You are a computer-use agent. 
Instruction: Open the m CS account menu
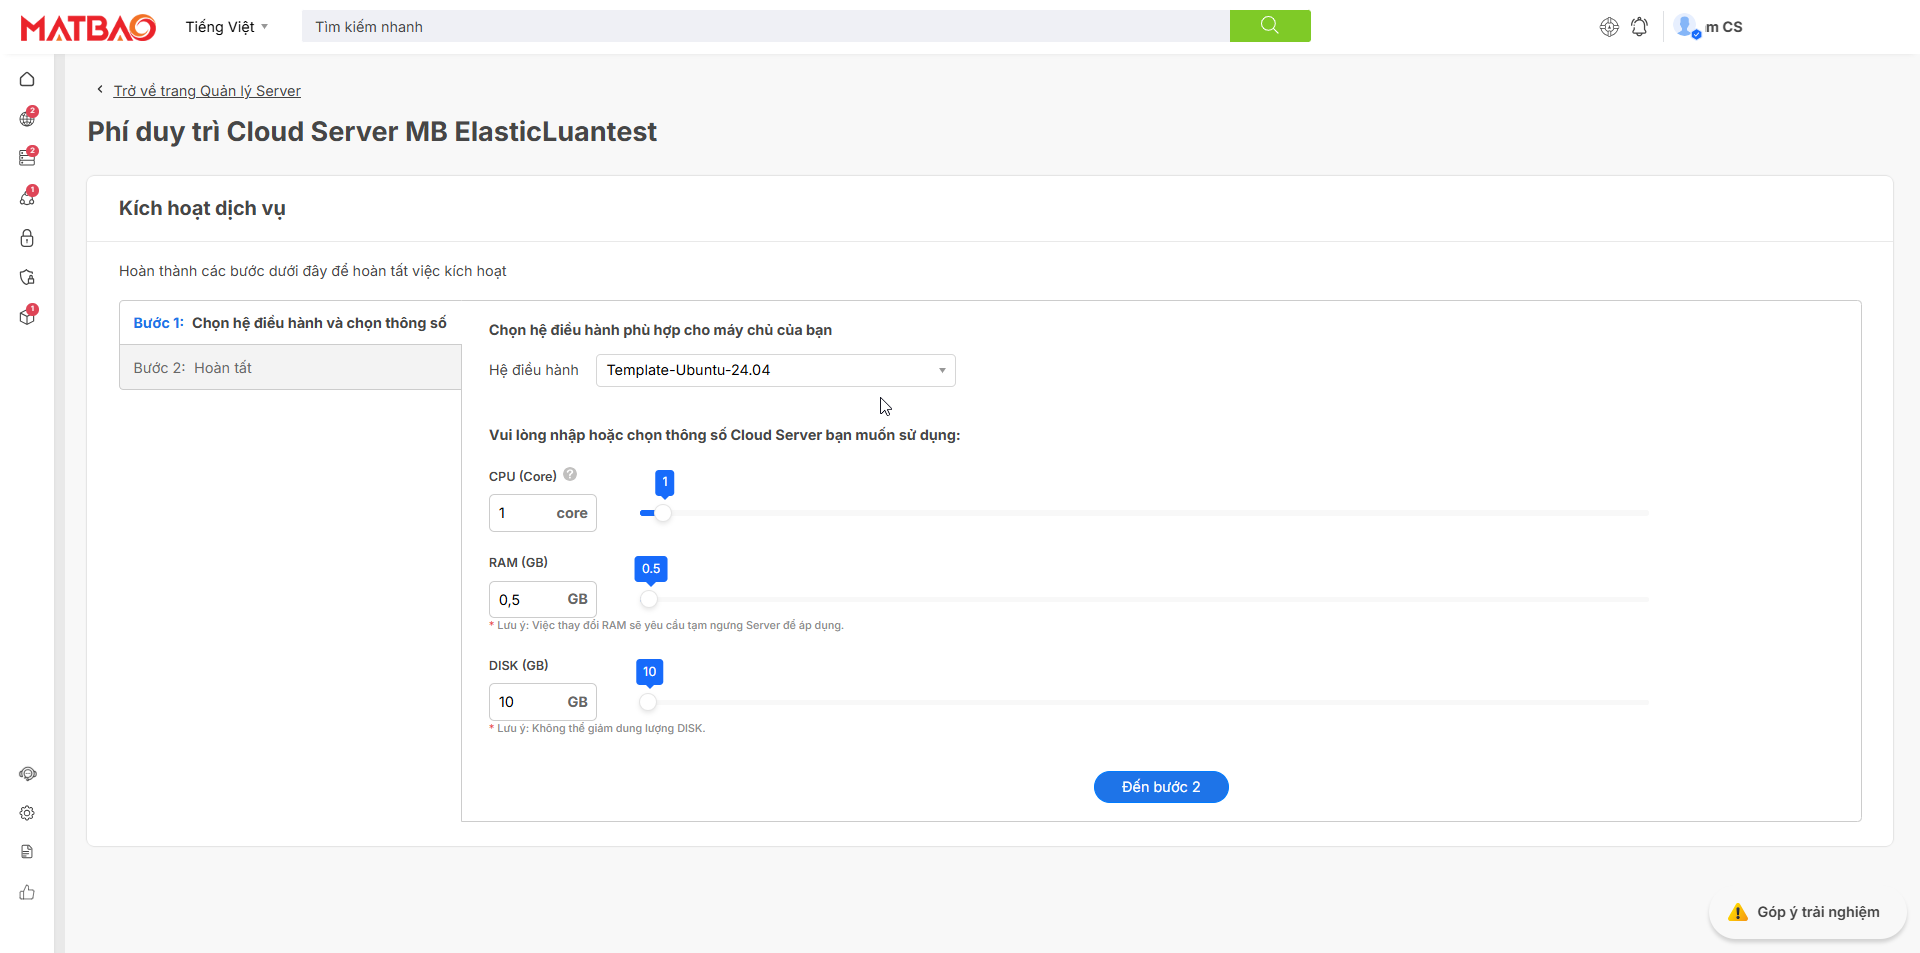pos(1709,27)
